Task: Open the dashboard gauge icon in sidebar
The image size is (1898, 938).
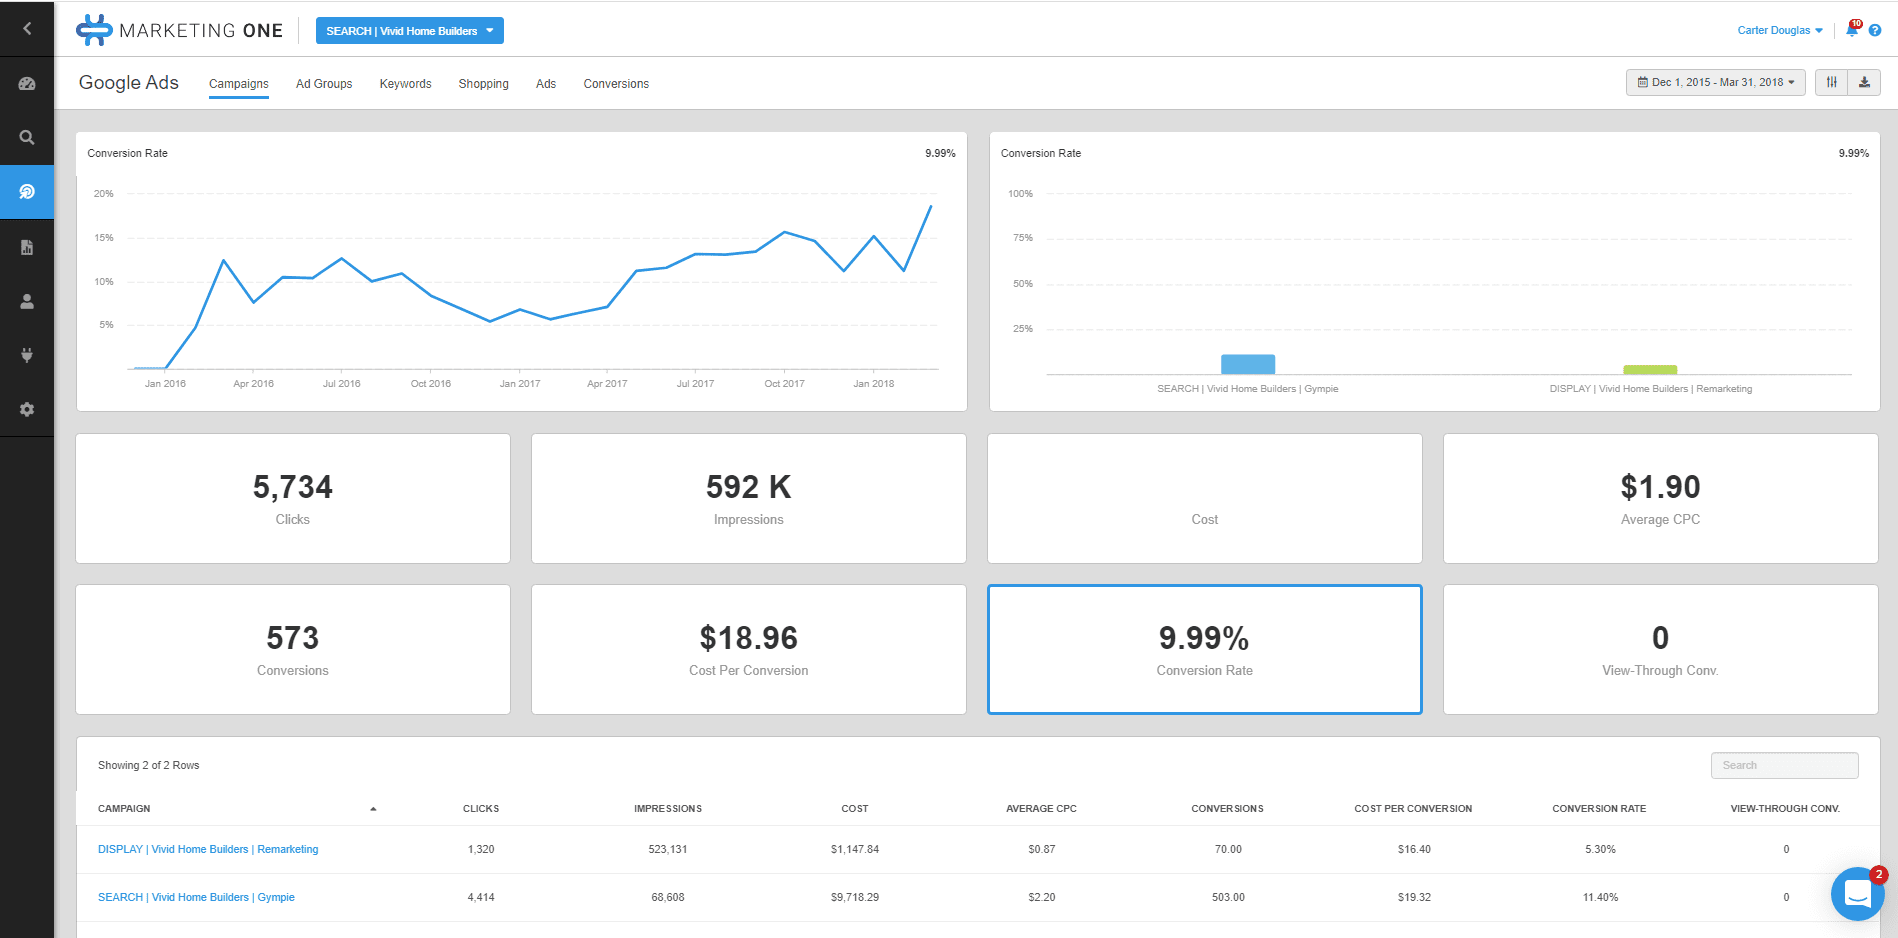Action: (27, 84)
